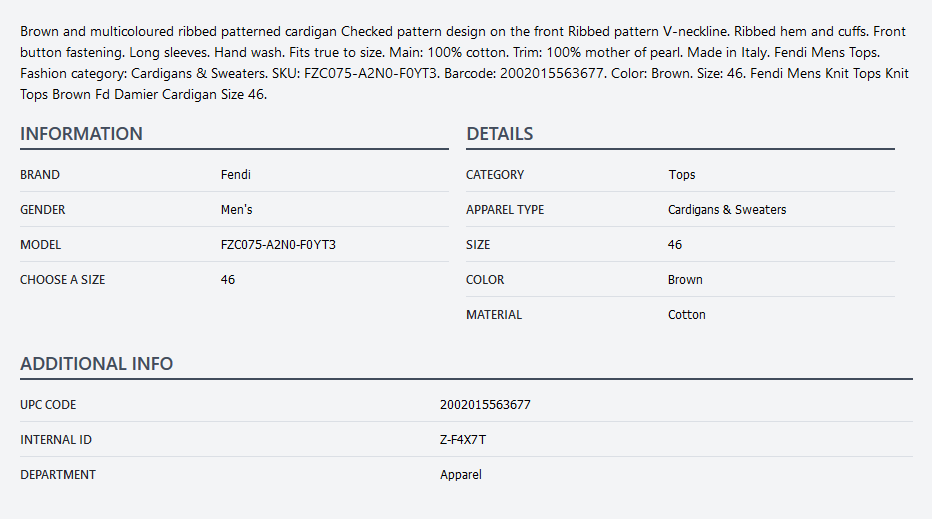Click the UPC CODE label
This screenshot has width=932, height=519.
(48, 405)
